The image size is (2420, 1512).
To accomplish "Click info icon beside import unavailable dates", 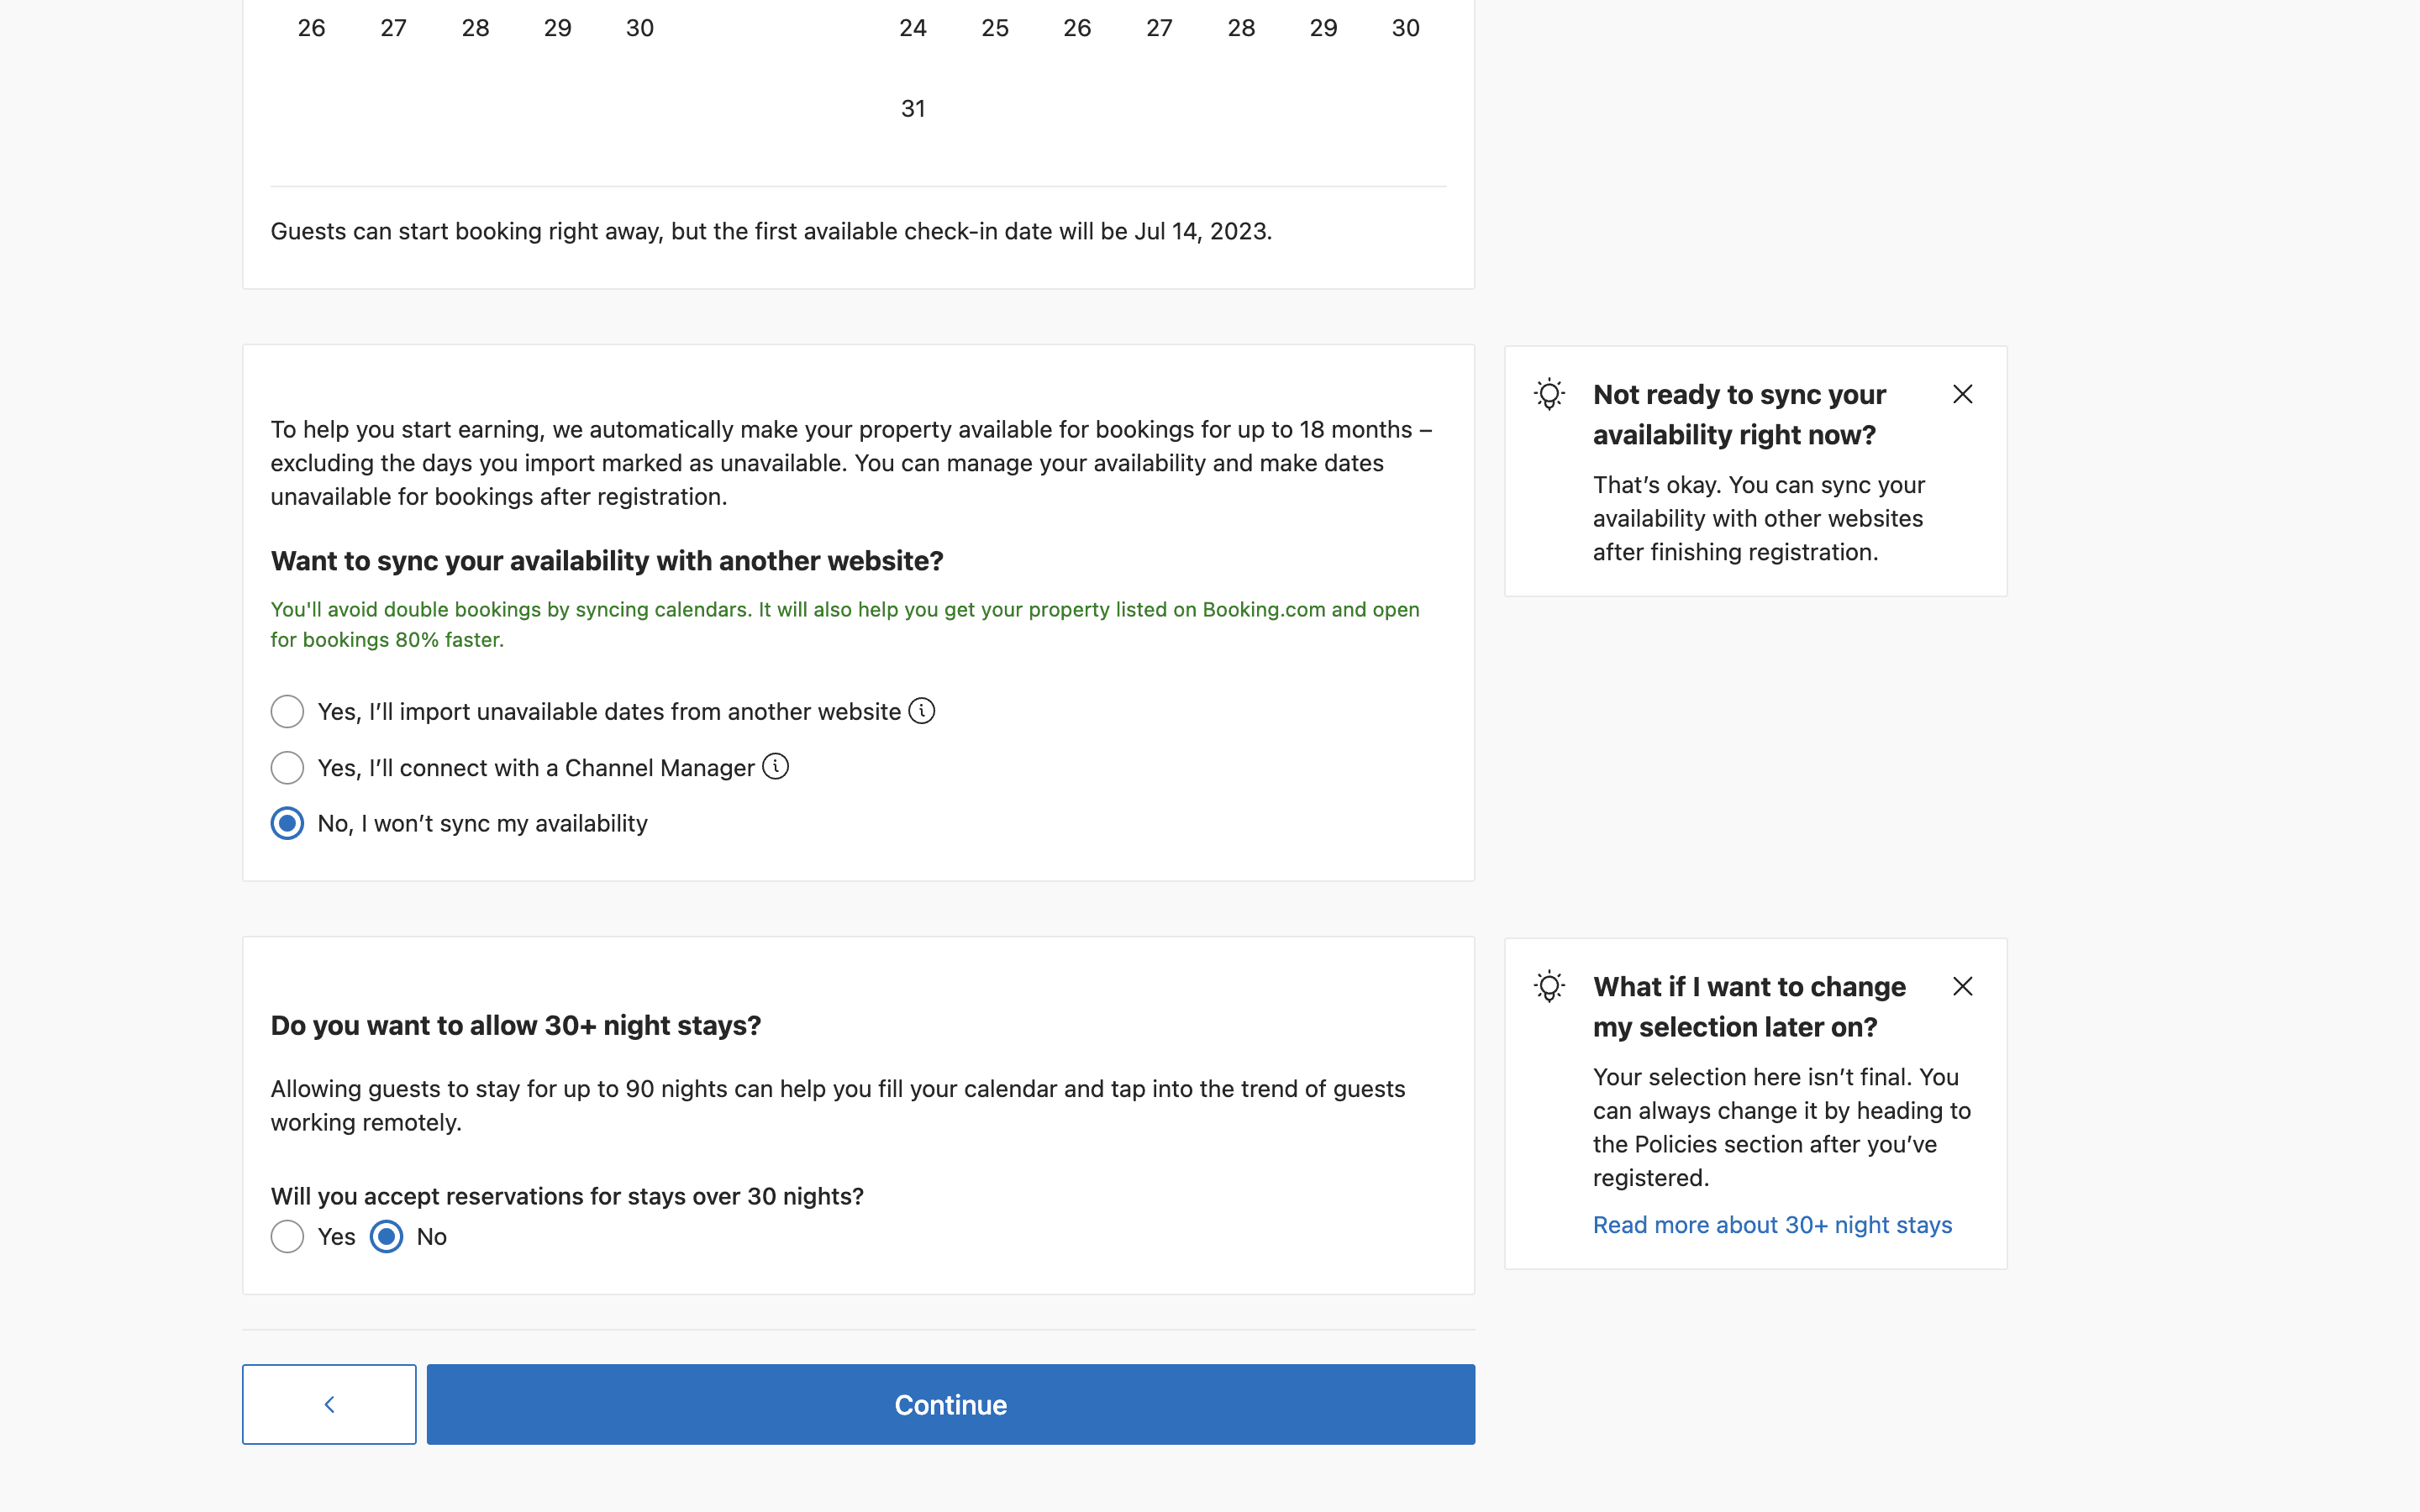I will pos(921,711).
